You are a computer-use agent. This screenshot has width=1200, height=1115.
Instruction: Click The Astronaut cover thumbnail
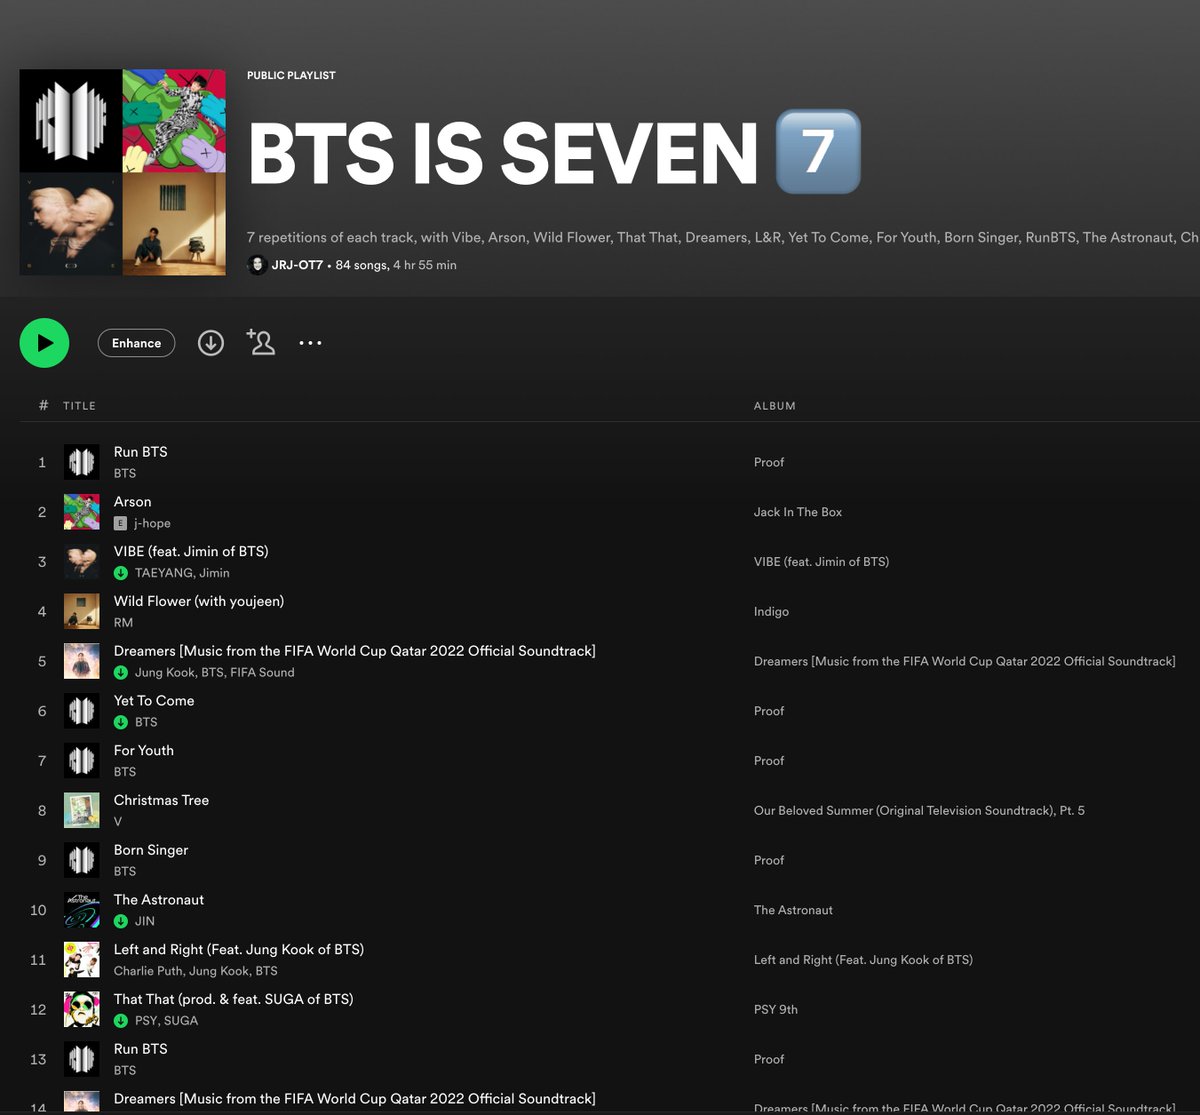(x=82, y=910)
